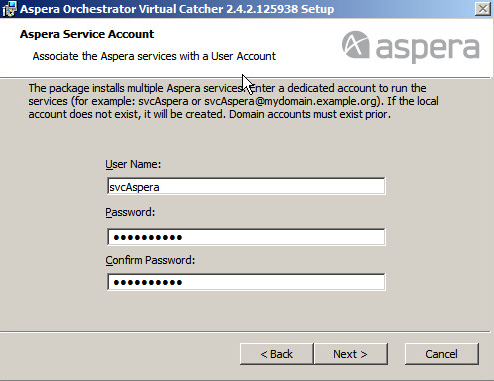This screenshot has width=494, height=381.
Task: Focus the Confirm Password input field
Action: coord(246,282)
